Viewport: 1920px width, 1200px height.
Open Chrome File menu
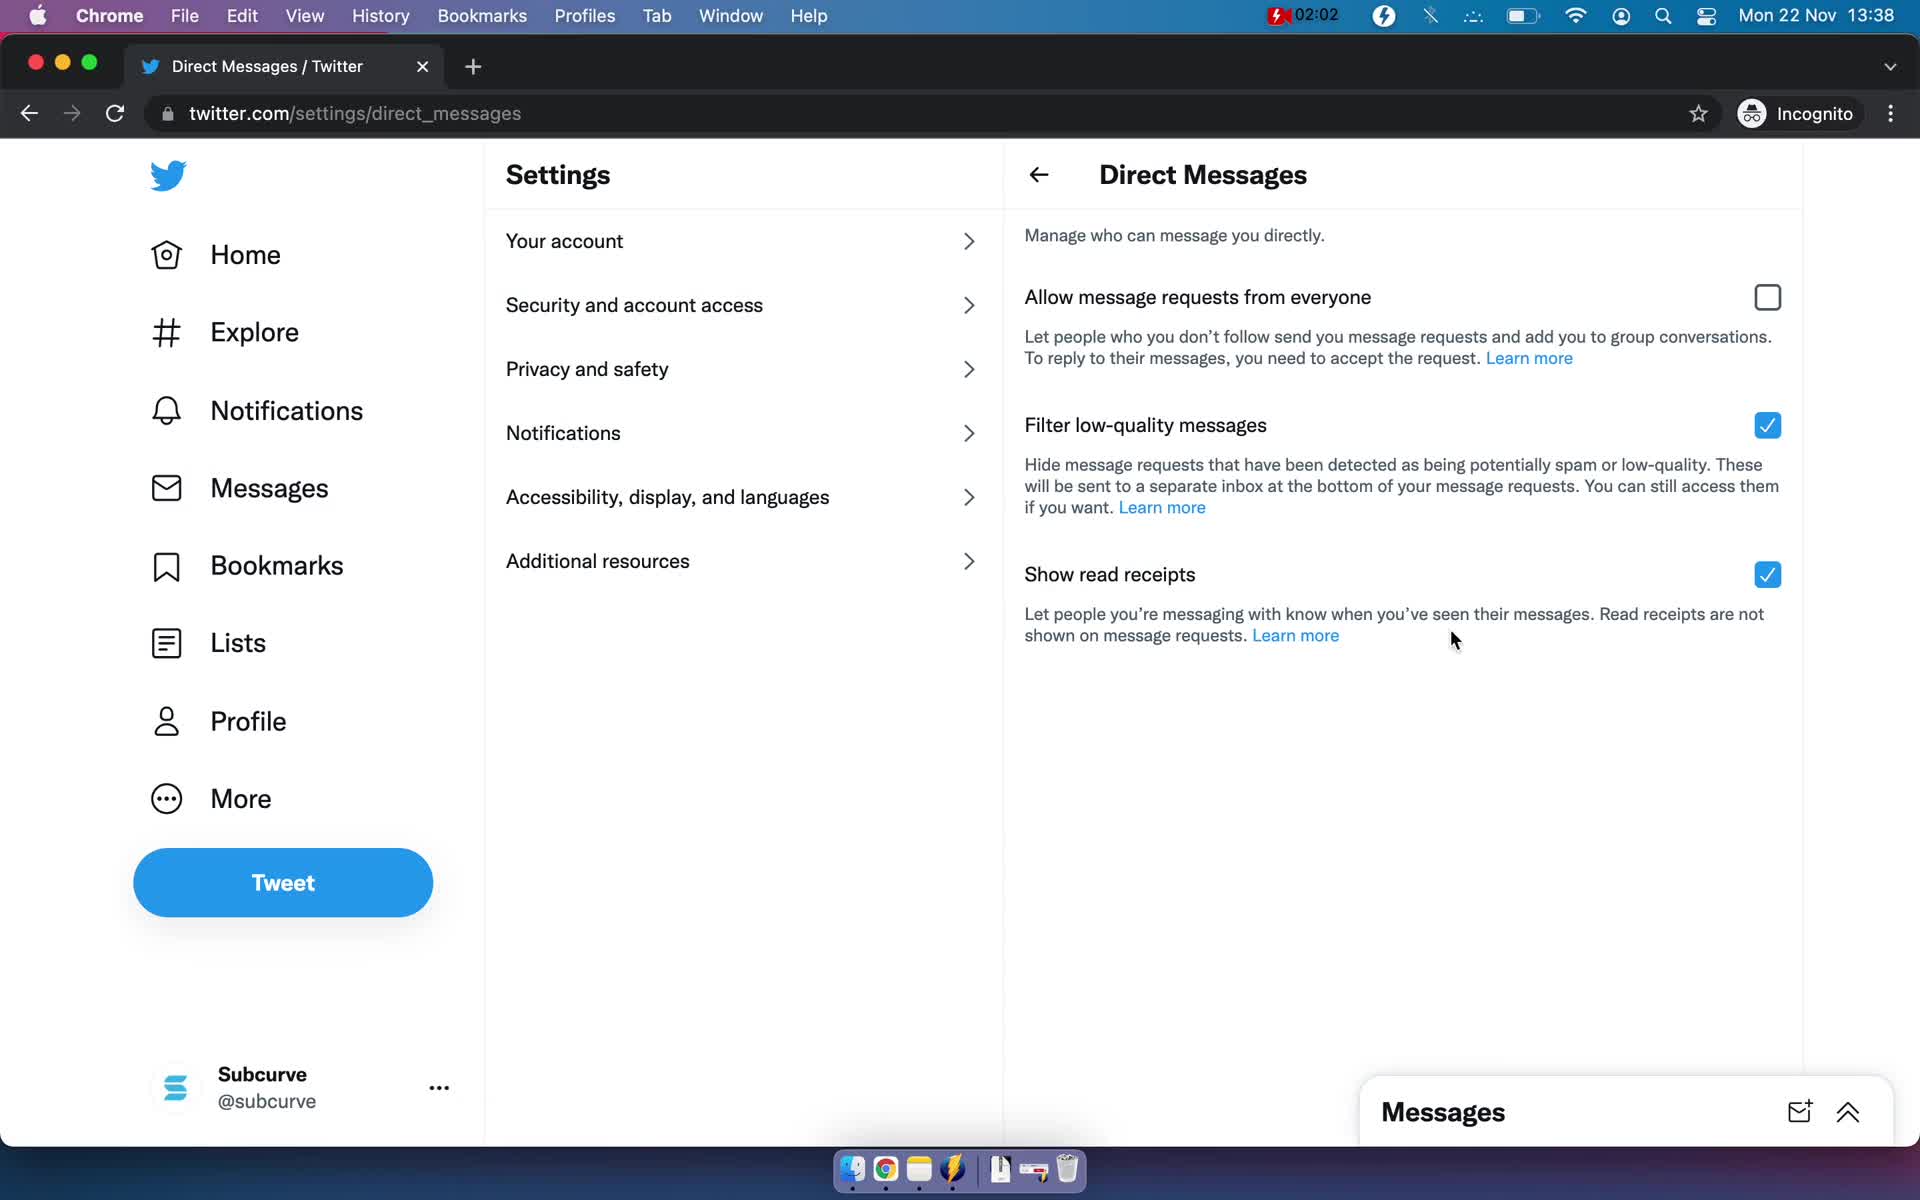point(184,15)
